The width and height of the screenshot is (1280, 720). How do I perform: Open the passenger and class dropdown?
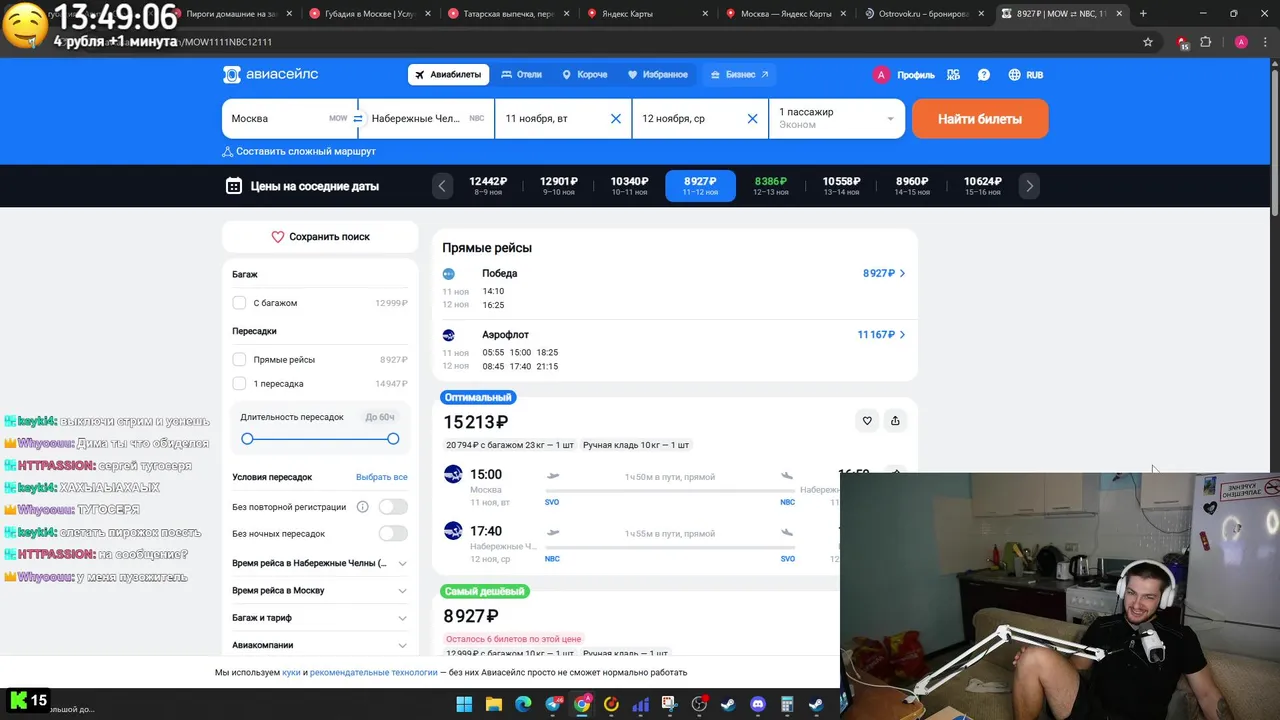pos(836,118)
